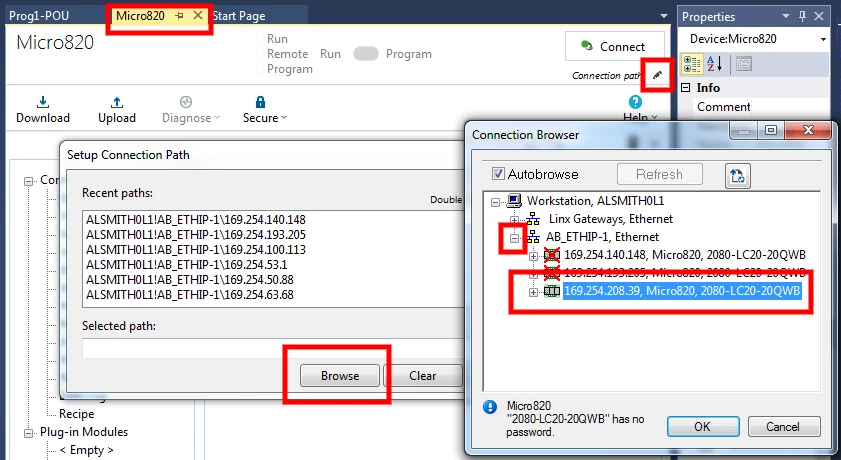Switch to the Prog1-POU tab

(x=39, y=16)
